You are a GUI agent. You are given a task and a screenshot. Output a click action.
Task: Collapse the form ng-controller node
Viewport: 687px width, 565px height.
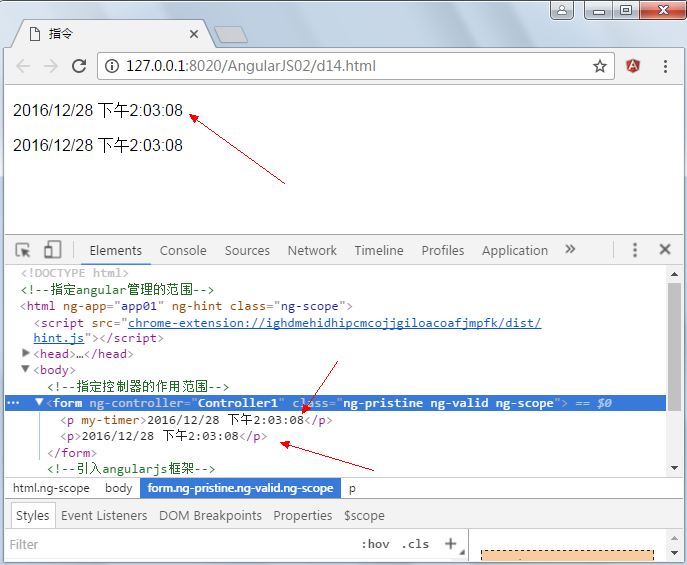(x=39, y=402)
